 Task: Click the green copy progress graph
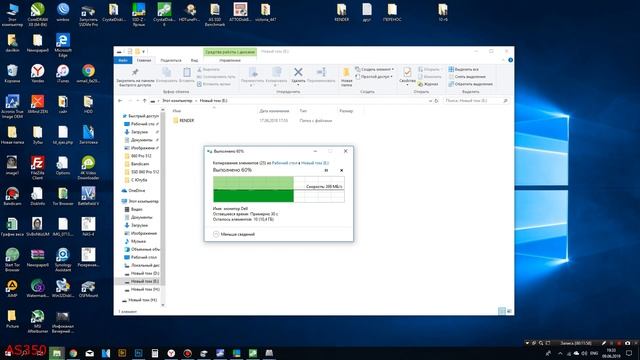(x=278, y=189)
